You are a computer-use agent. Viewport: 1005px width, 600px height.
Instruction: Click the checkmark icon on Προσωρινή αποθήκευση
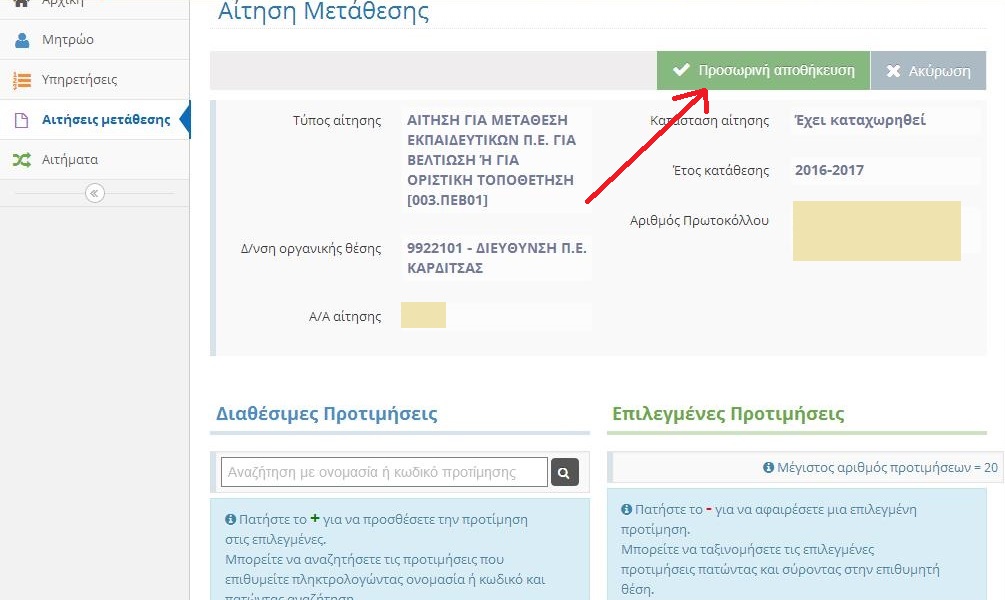(x=681, y=71)
